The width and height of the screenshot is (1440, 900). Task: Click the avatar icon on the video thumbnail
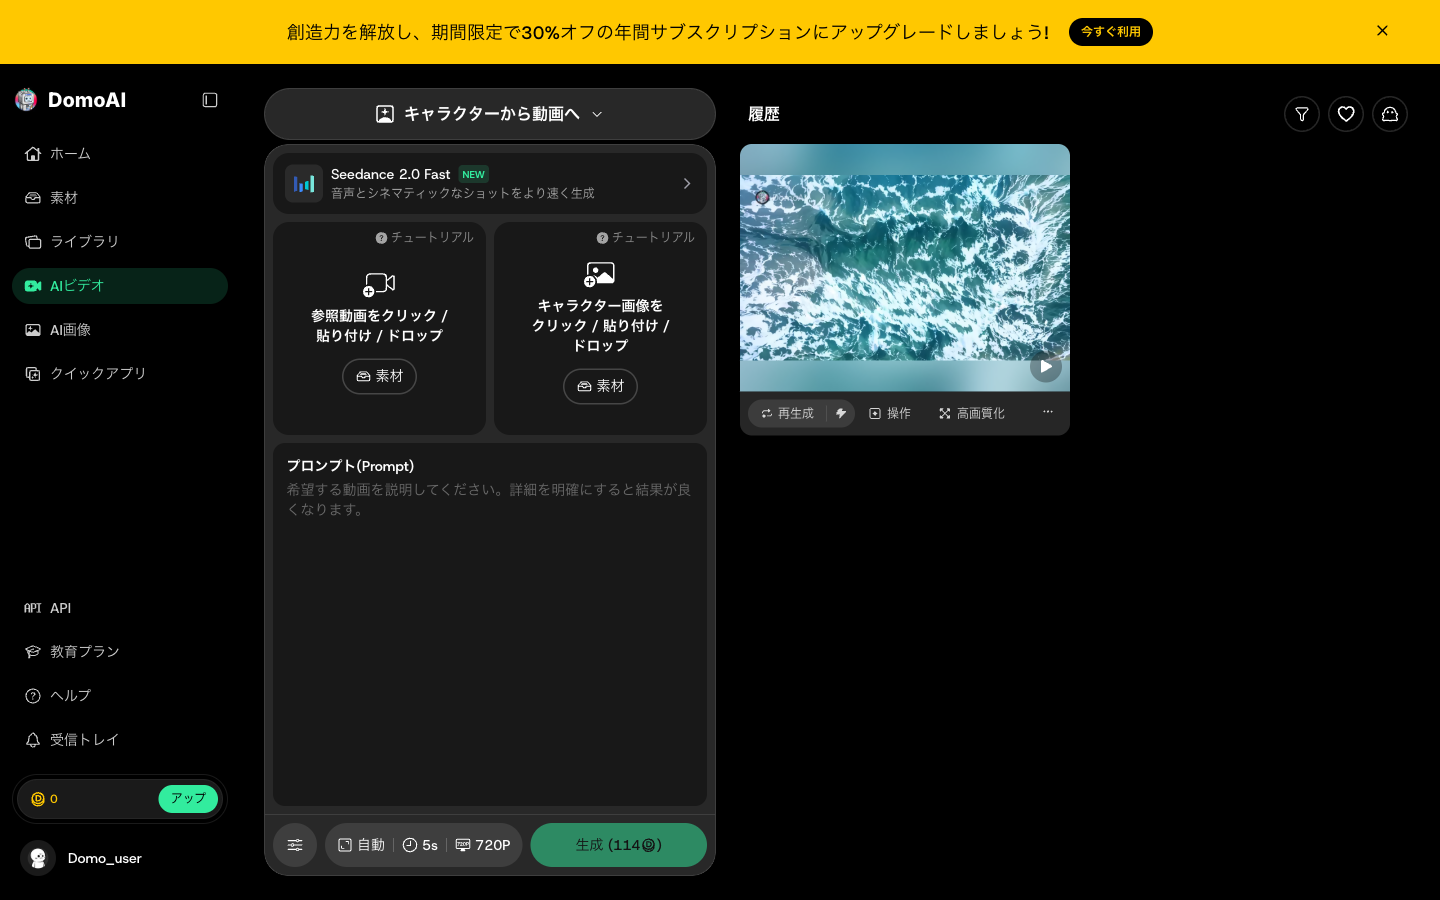click(x=762, y=197)
